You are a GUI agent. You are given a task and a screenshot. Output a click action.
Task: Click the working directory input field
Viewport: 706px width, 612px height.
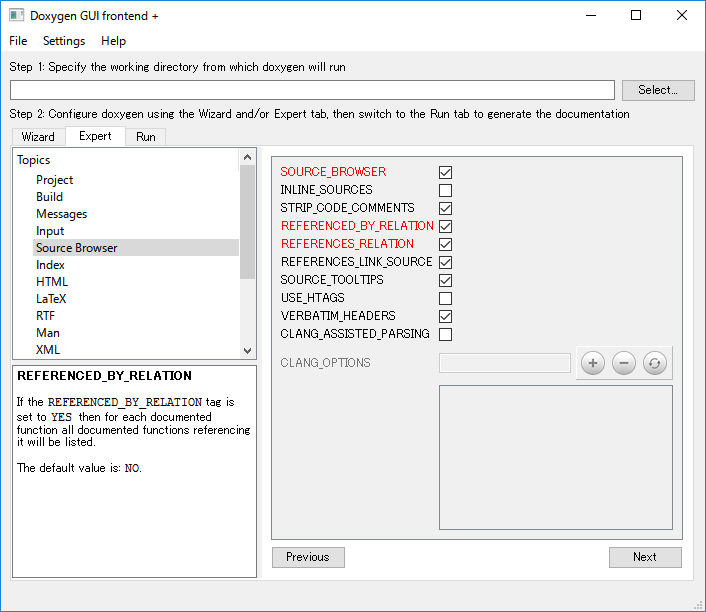tap(312, 90)
